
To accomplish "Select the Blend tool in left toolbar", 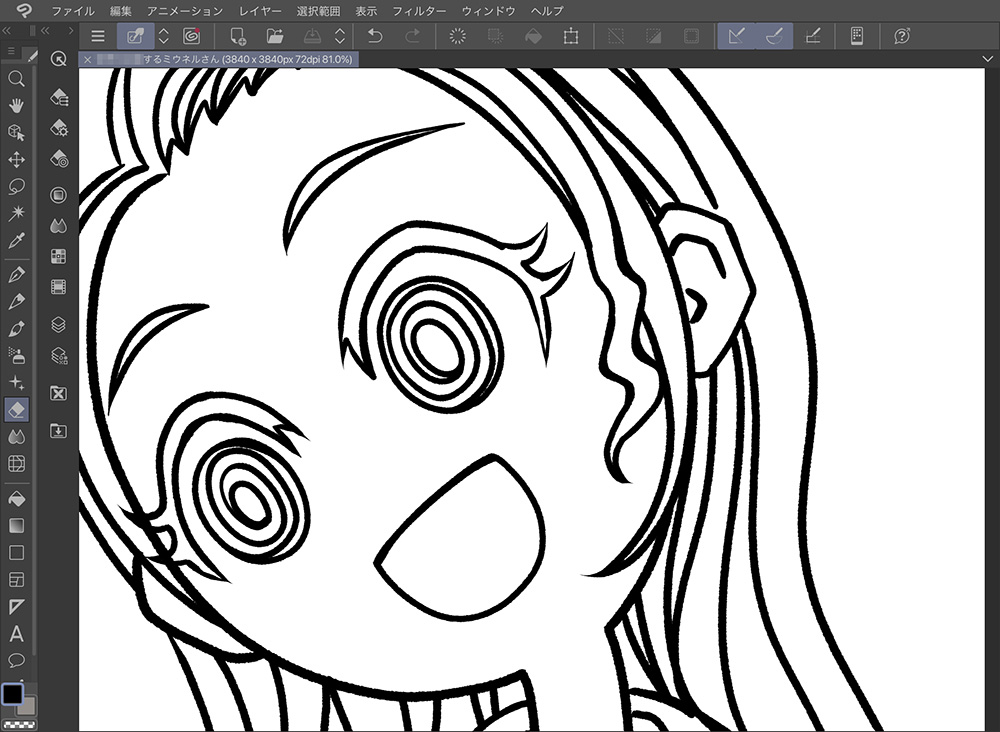I will (17, 437).
